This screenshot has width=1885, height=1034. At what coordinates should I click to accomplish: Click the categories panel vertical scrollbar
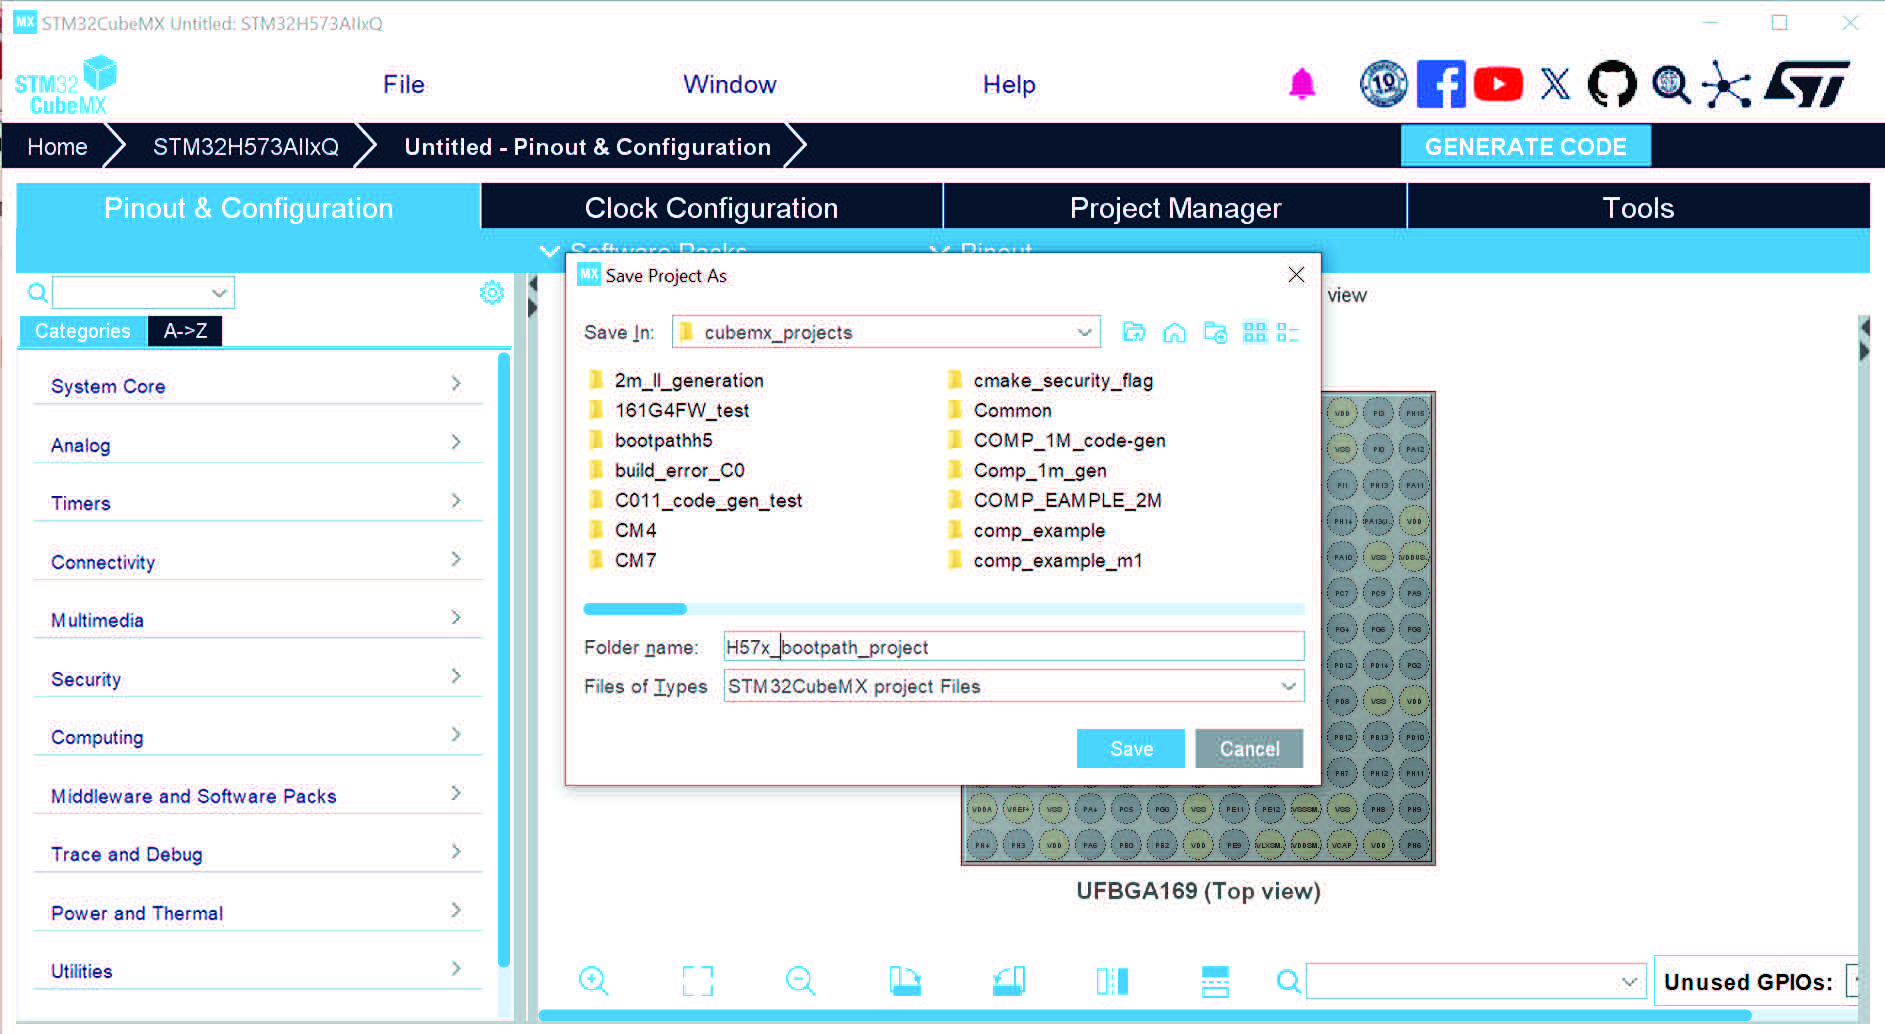[x=504, y=660]
